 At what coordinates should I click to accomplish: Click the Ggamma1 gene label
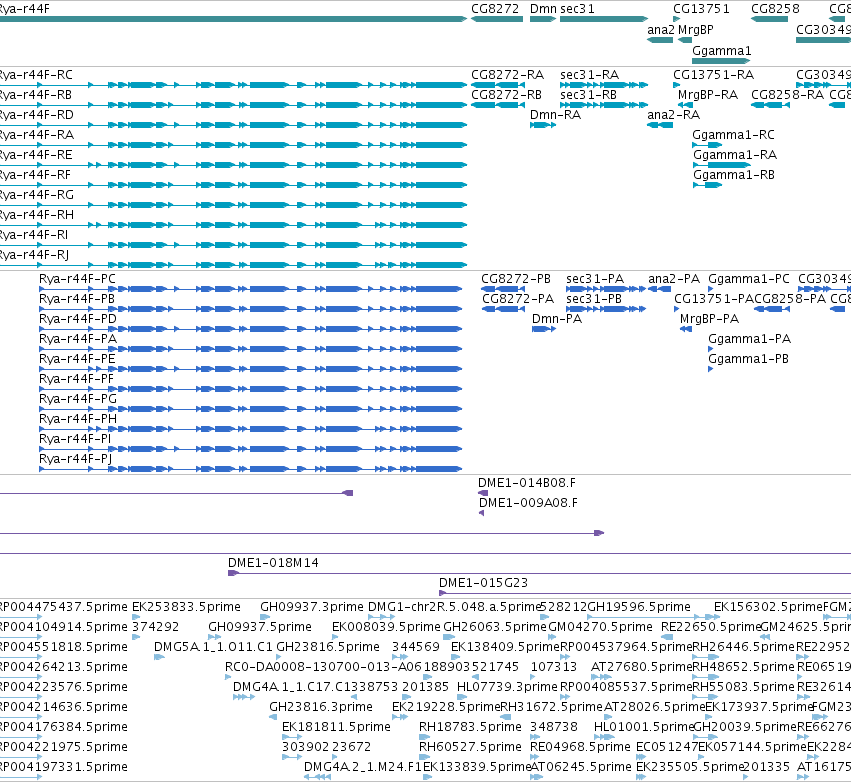722,50
